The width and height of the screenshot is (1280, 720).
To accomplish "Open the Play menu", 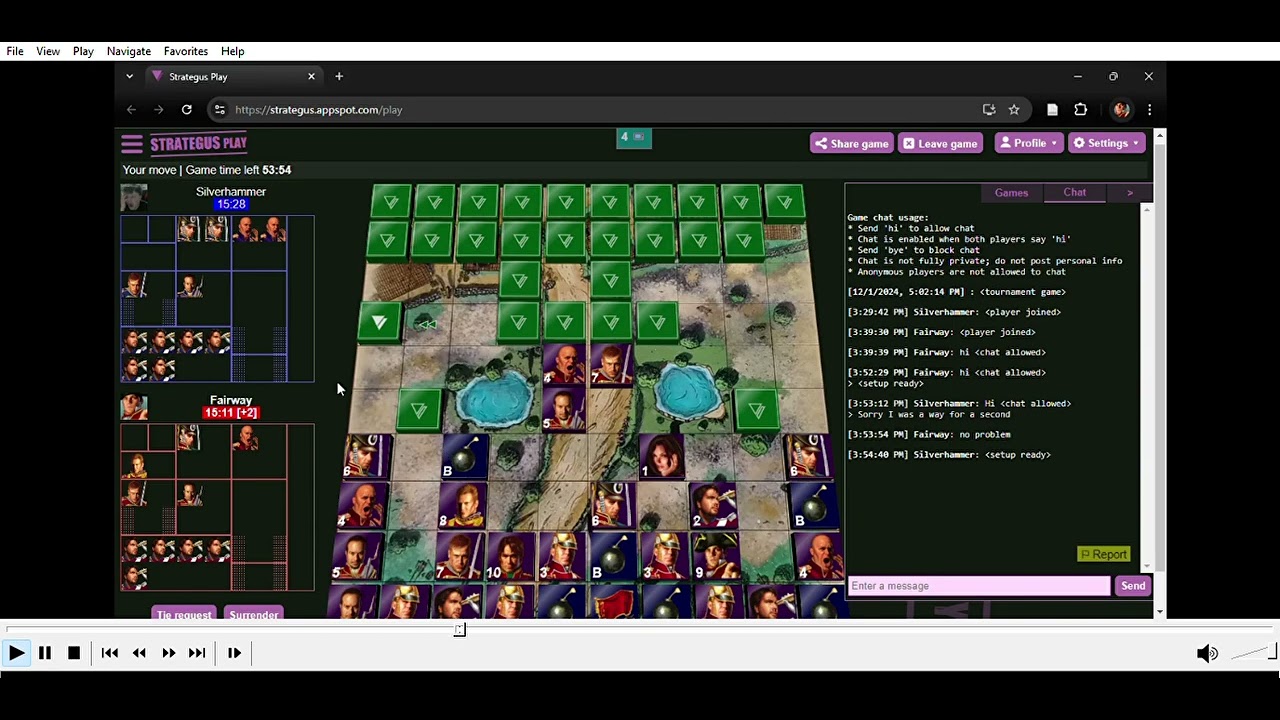I will 83,51.
